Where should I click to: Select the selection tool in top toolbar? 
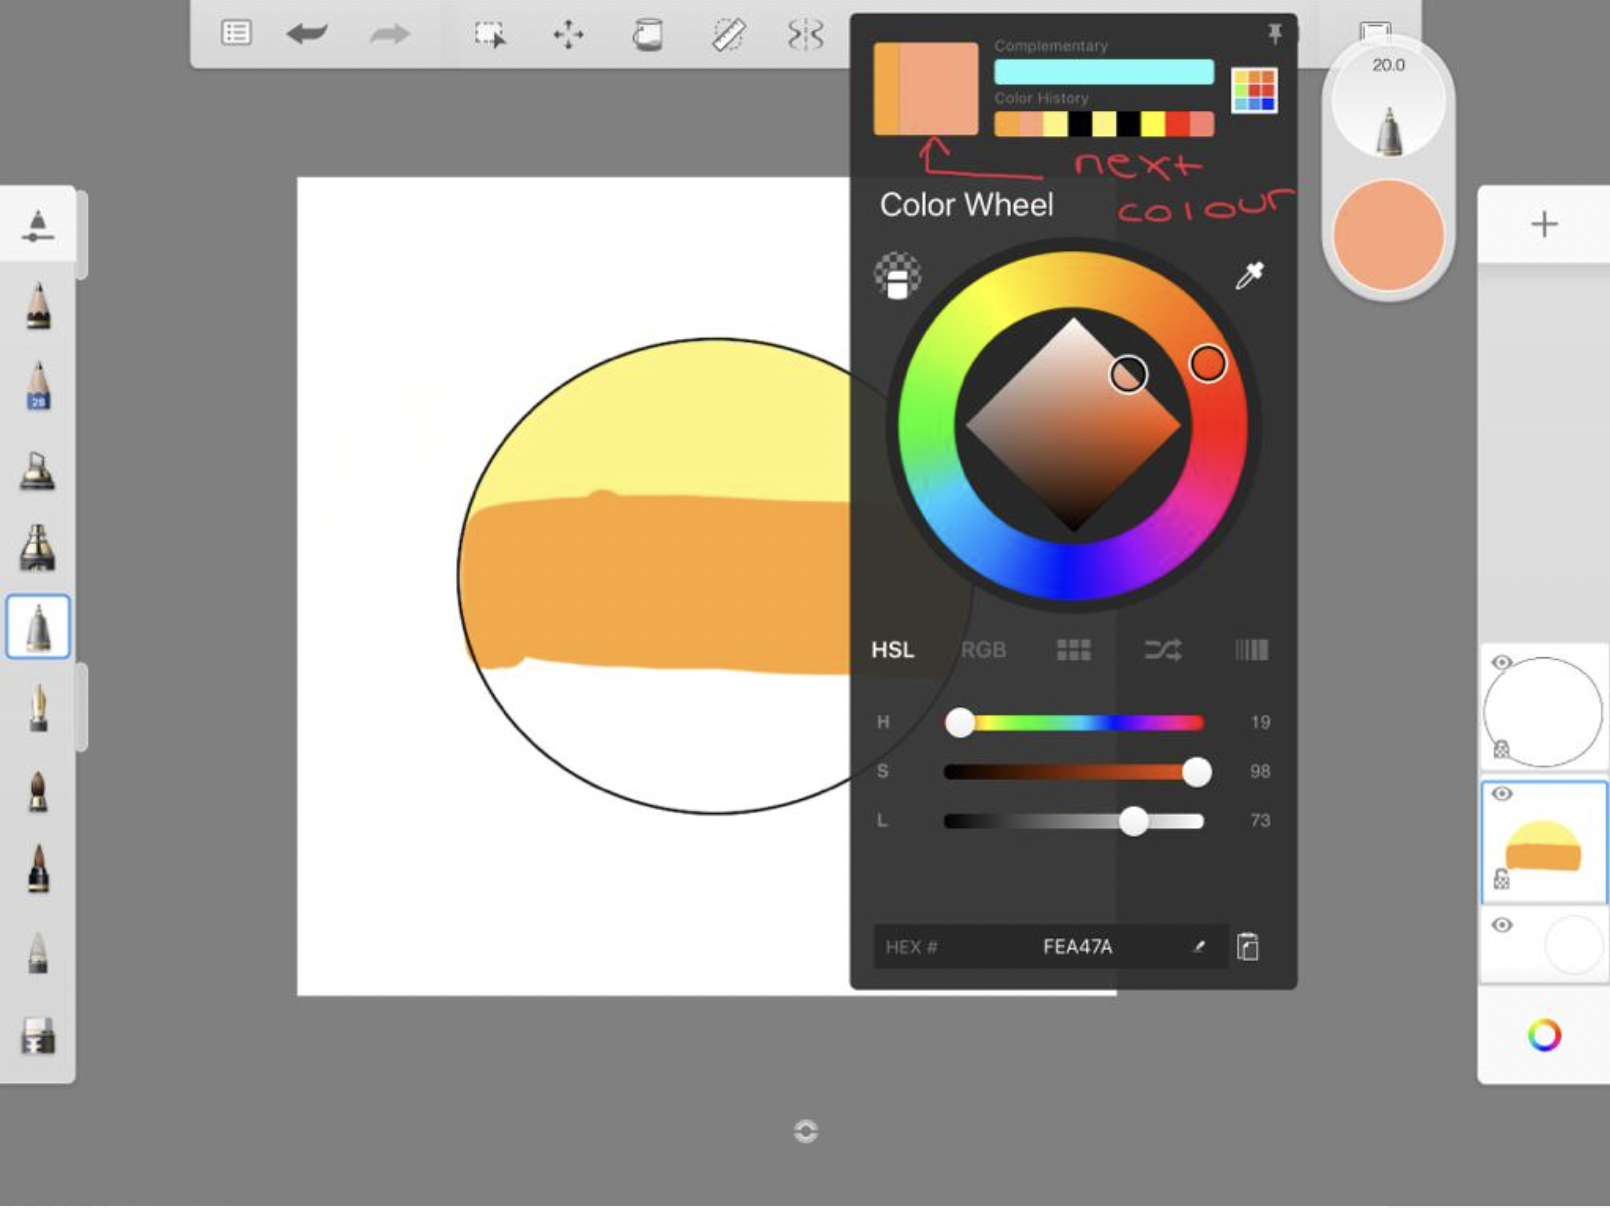pos(490,35)
